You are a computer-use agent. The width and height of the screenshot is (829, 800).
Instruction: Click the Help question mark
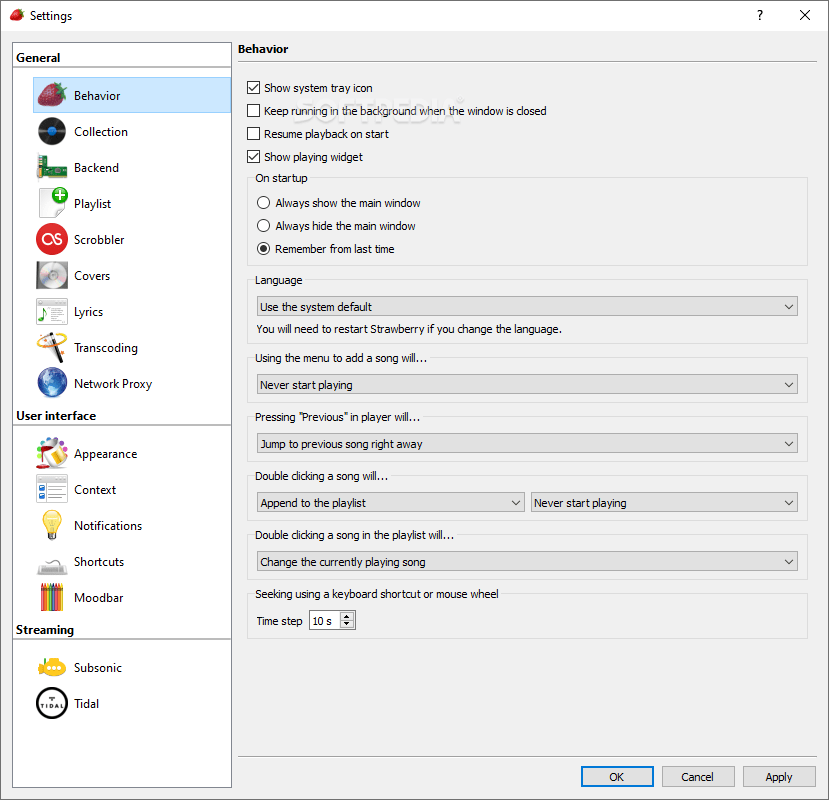tap(759, 15)
